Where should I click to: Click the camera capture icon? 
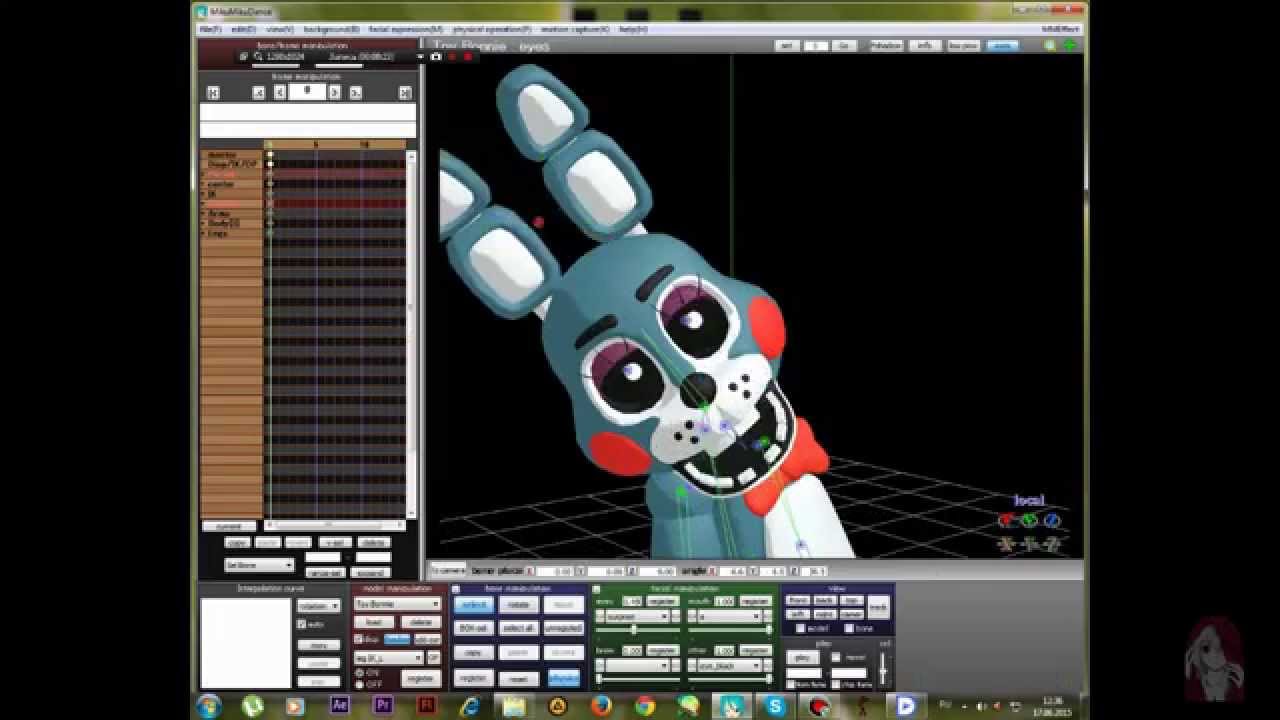(436, 57)
